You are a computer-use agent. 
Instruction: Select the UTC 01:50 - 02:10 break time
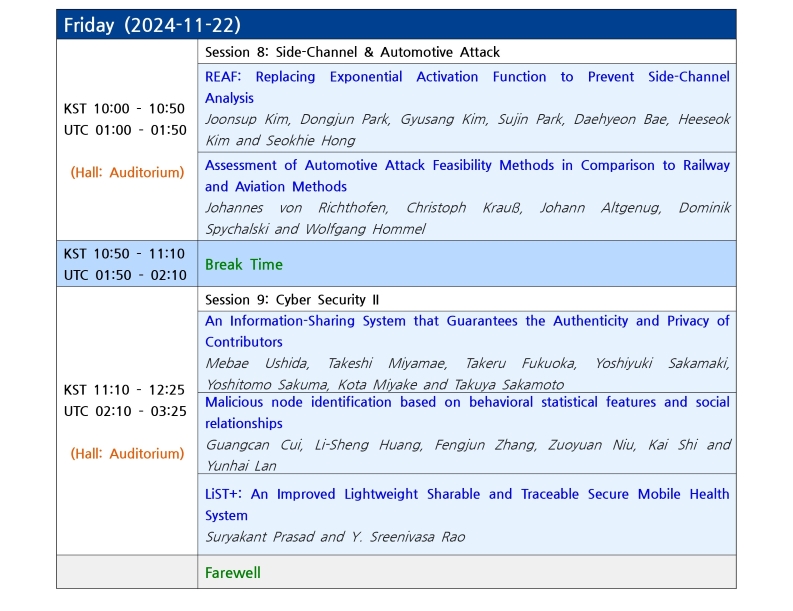(x=125, y=275)
